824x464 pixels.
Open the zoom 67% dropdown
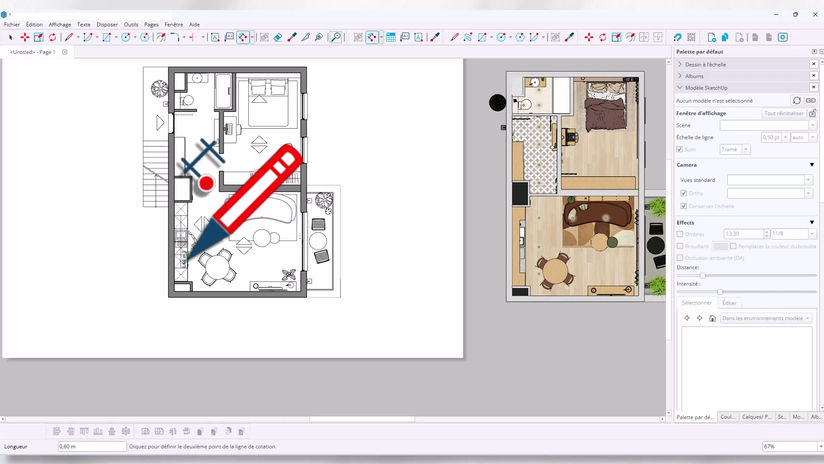820,446
